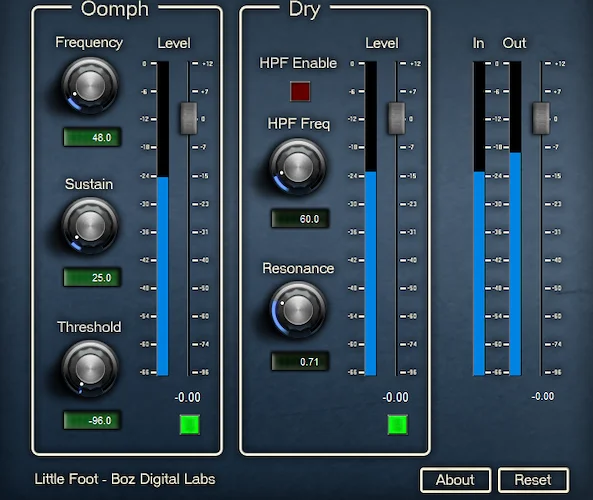This screenshot has height=500, width=593.
Task: Click the Out fader readout -0.00
Action: pos(543,396)
